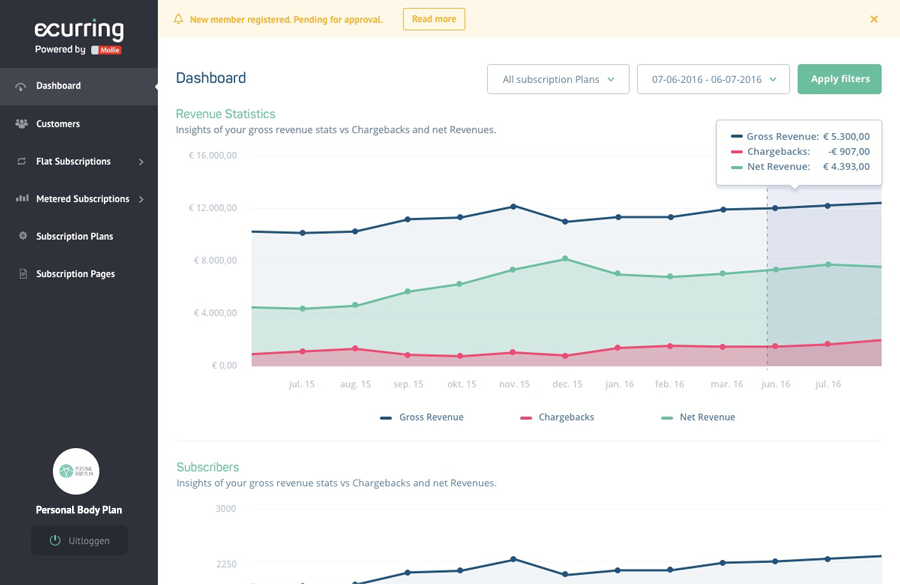Expand the Flat Subscriptions submenu arrow

(141, 162)
